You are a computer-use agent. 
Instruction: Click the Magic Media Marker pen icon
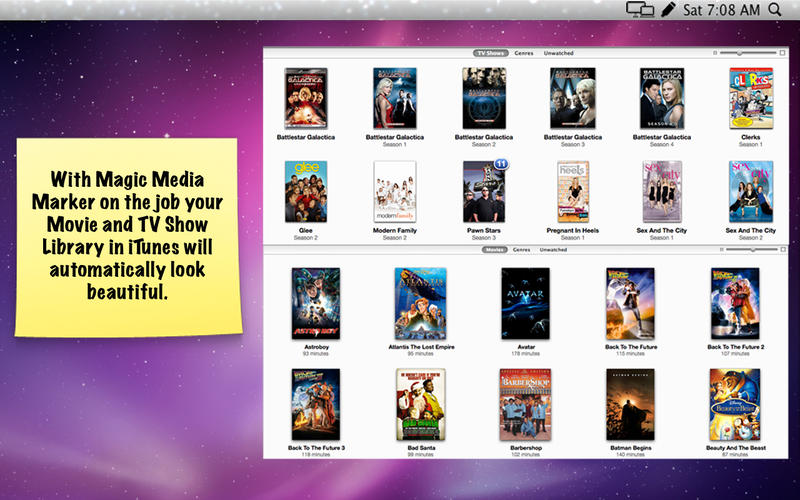click(x=668, y=10)
